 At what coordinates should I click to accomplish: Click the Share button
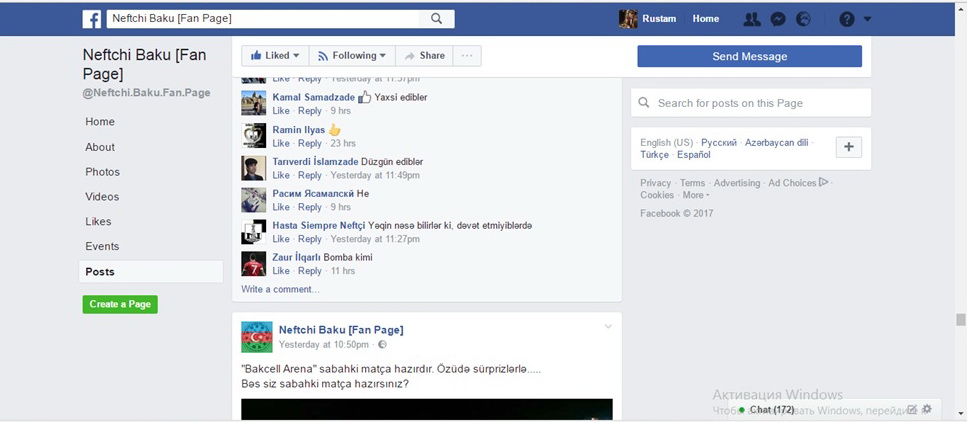[424, 56]
